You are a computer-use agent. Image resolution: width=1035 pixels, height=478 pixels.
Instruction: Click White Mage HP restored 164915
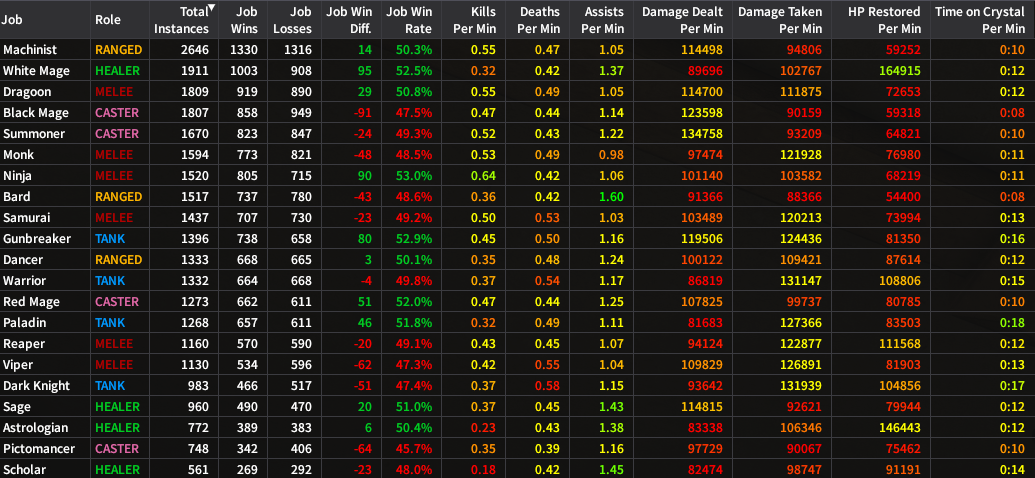pyautogui.click(x=902, y=71)
